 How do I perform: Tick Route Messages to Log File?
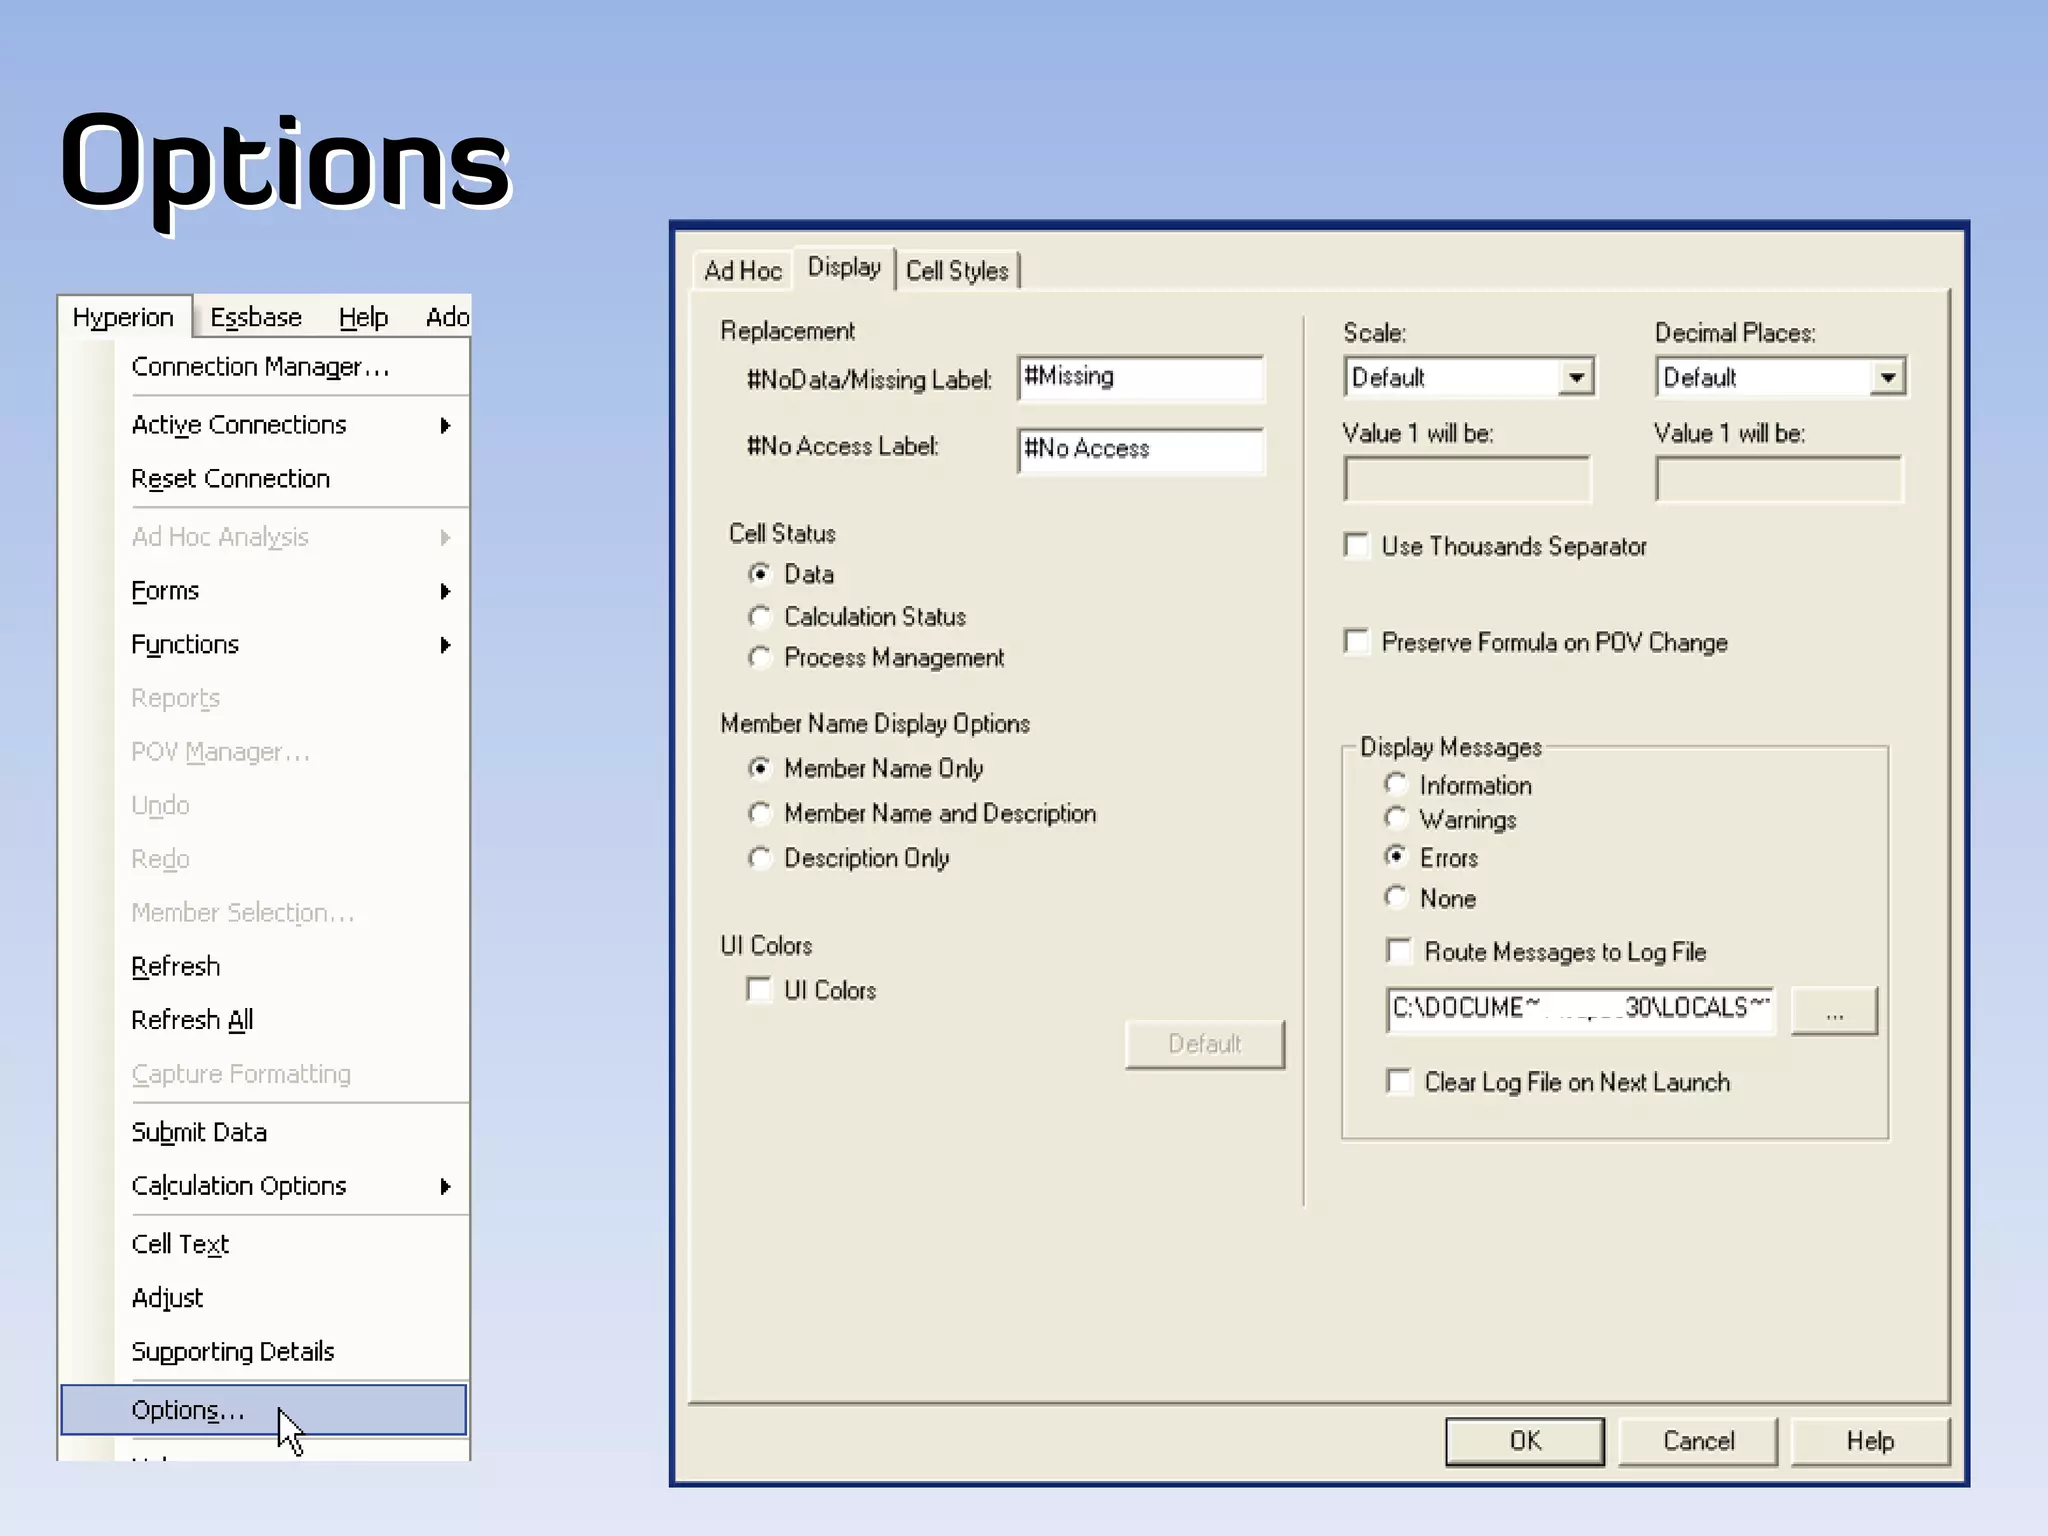1399,951
